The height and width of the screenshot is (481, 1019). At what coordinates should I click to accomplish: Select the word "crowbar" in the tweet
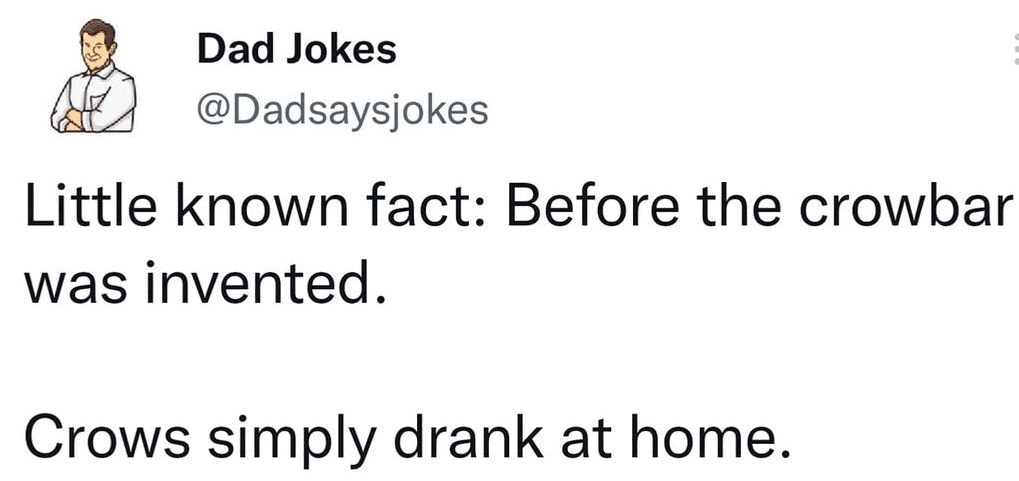903,209
